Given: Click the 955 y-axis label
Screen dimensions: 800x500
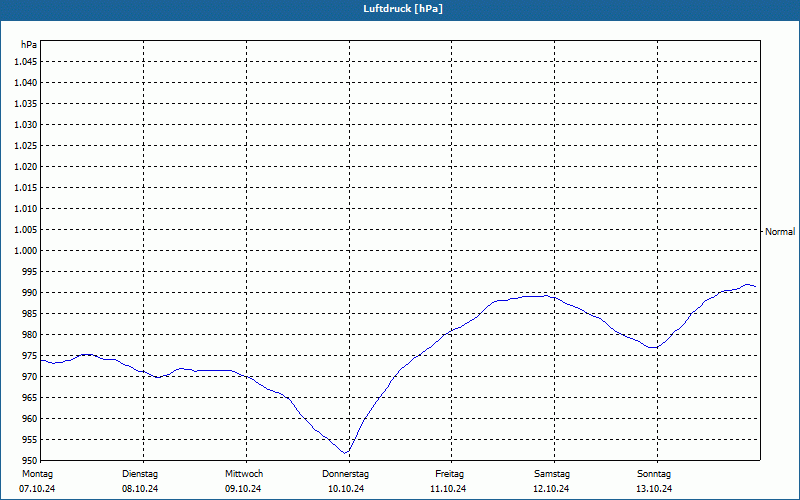Looking at the screenshot, I should (x=30, y=440).
